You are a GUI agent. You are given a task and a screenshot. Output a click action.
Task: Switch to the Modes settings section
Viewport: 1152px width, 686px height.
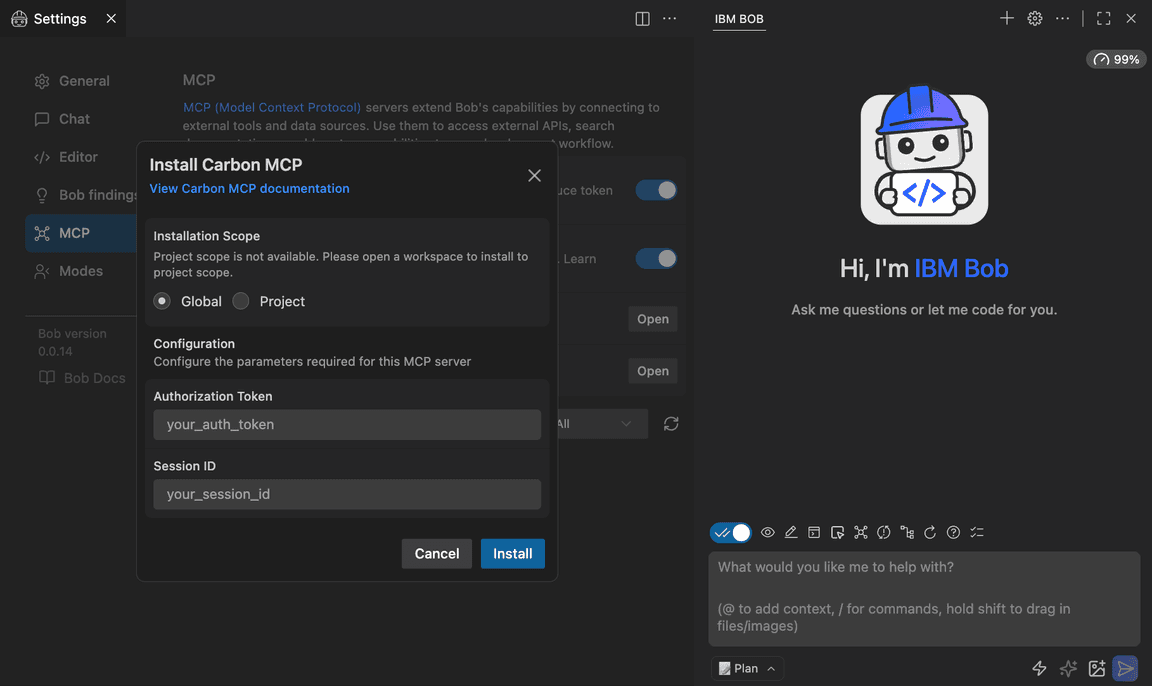[x=75, y=270]
